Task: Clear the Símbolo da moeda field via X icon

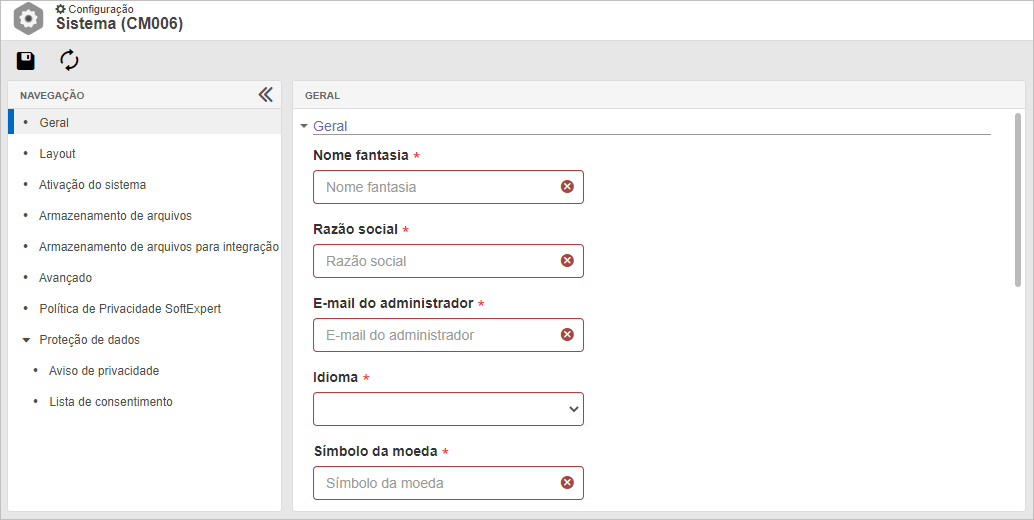Action: click(x=567, y=482)
